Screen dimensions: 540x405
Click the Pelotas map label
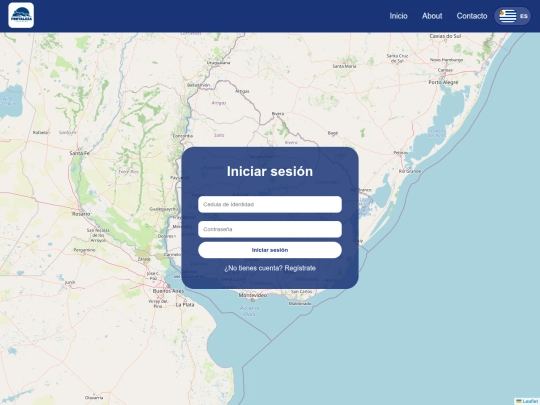401,152
